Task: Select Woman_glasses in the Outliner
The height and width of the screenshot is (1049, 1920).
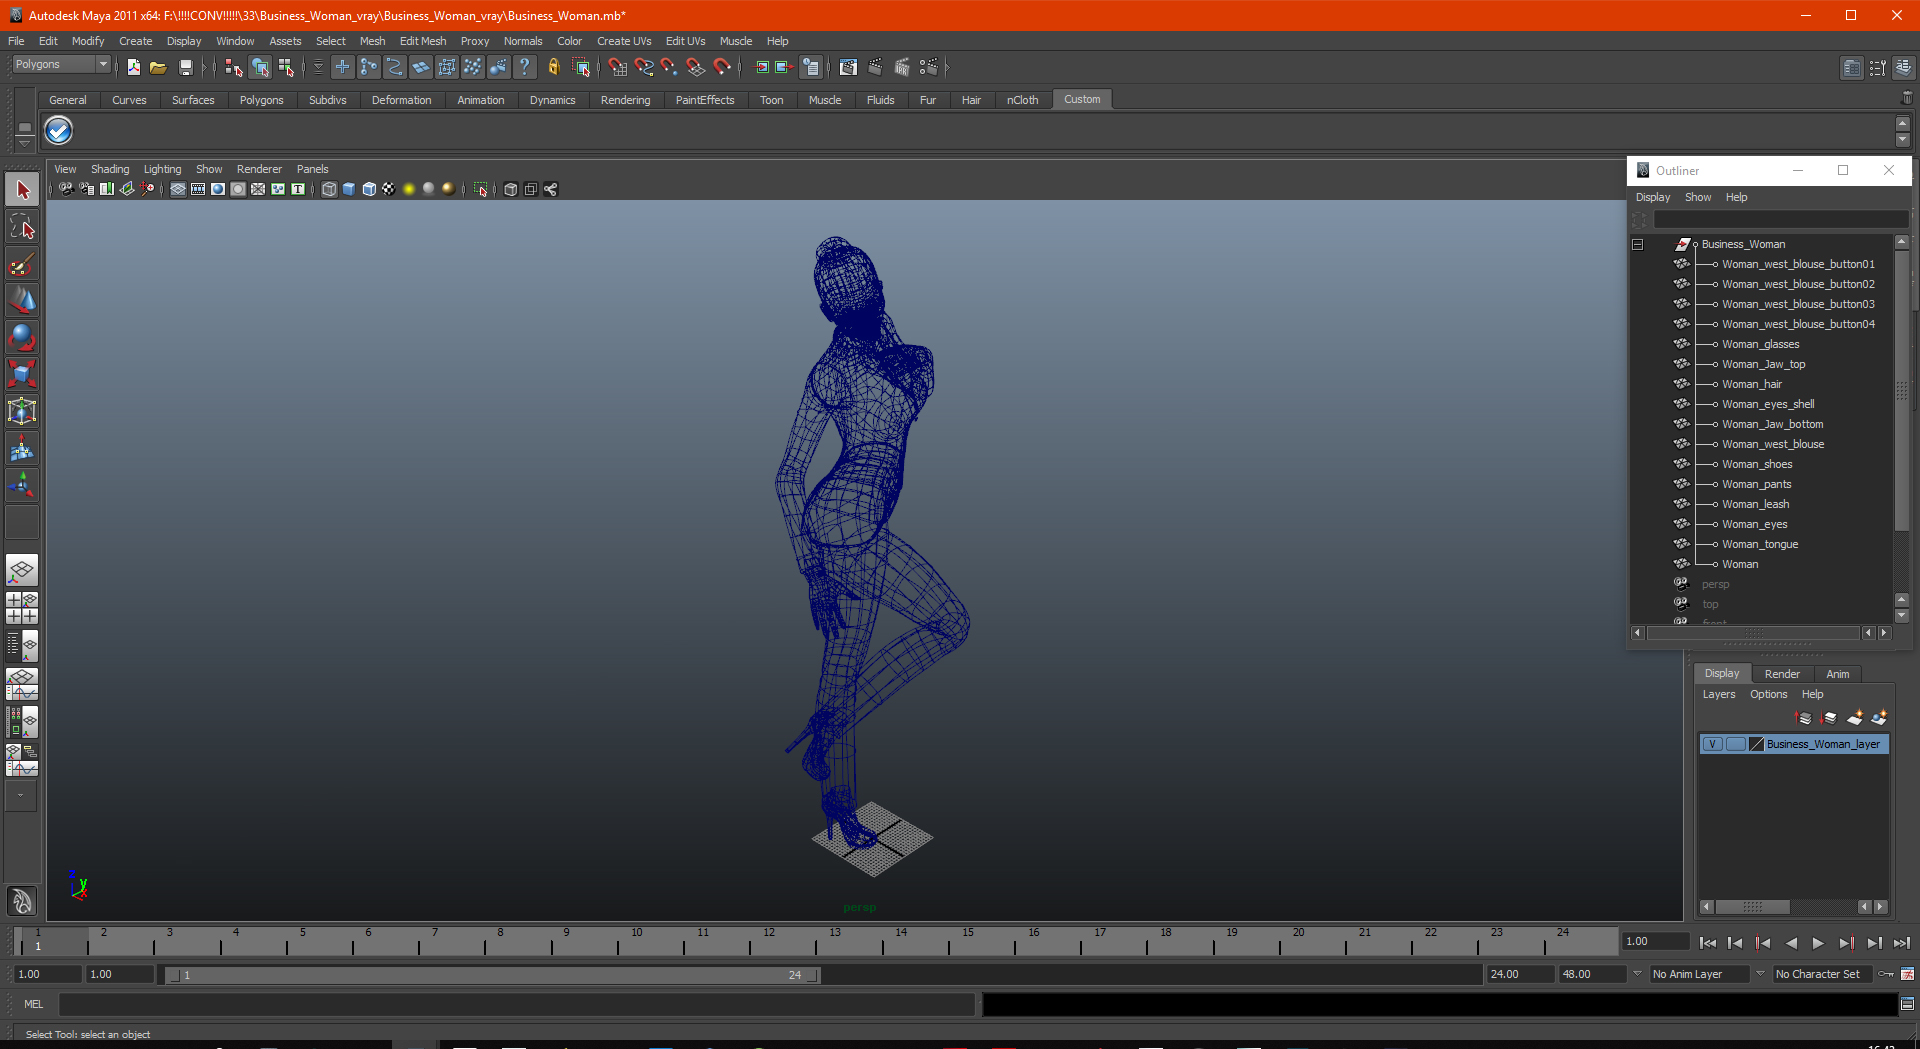Action: pos(1760,344)
